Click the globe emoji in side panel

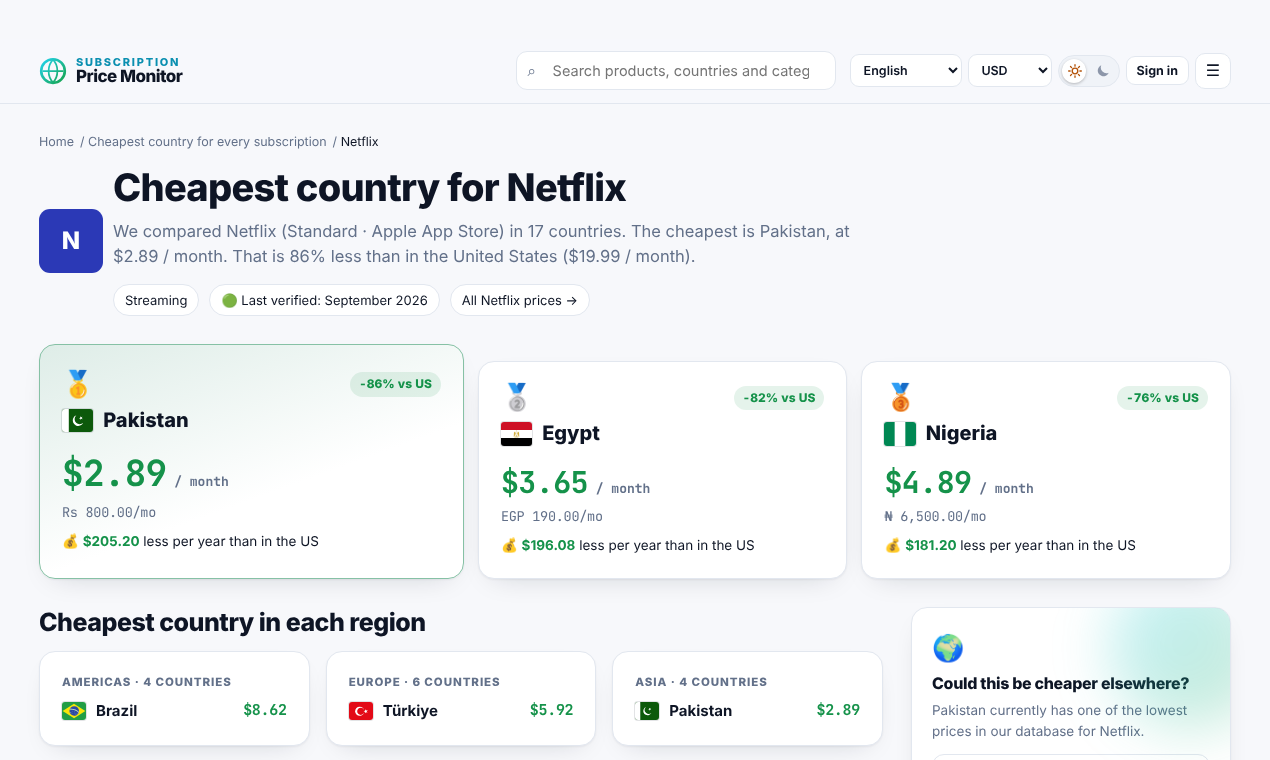pyautogui.click(x=948, y=648)
